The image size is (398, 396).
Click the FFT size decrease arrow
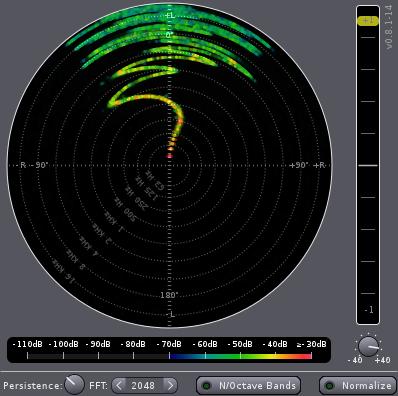point(118,386)
